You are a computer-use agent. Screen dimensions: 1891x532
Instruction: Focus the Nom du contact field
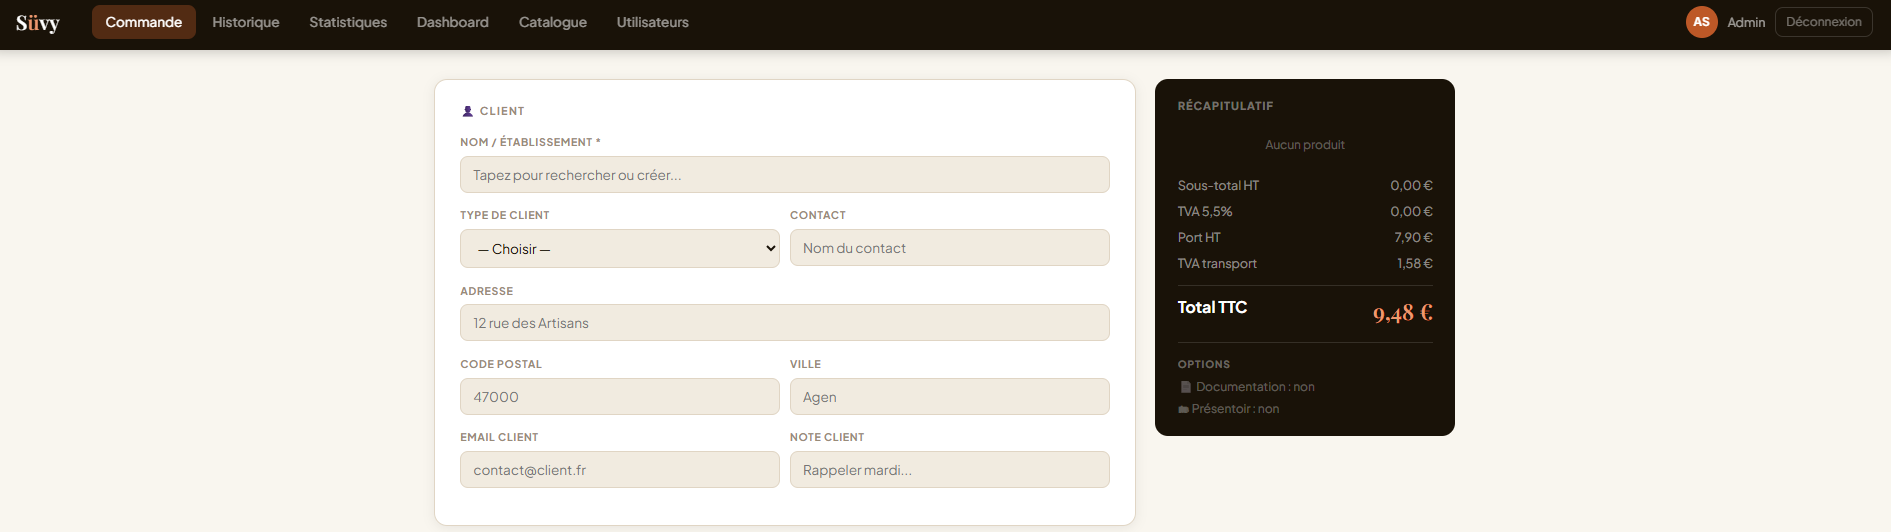pyautogui.click(x=950, y=248)
